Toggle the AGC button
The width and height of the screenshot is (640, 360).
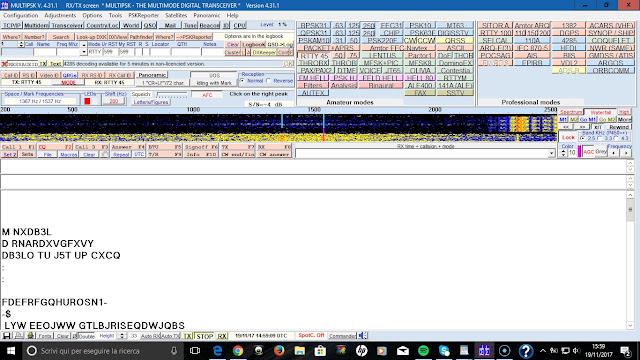click(588, 152)
